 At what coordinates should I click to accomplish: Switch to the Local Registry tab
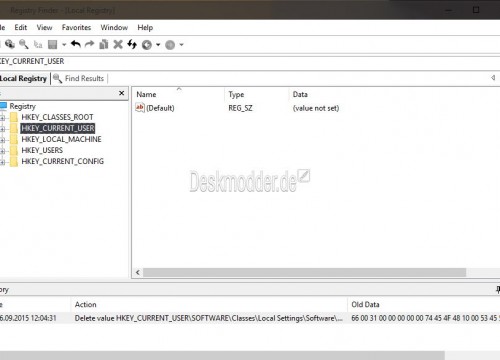click(x=23, y=78)
